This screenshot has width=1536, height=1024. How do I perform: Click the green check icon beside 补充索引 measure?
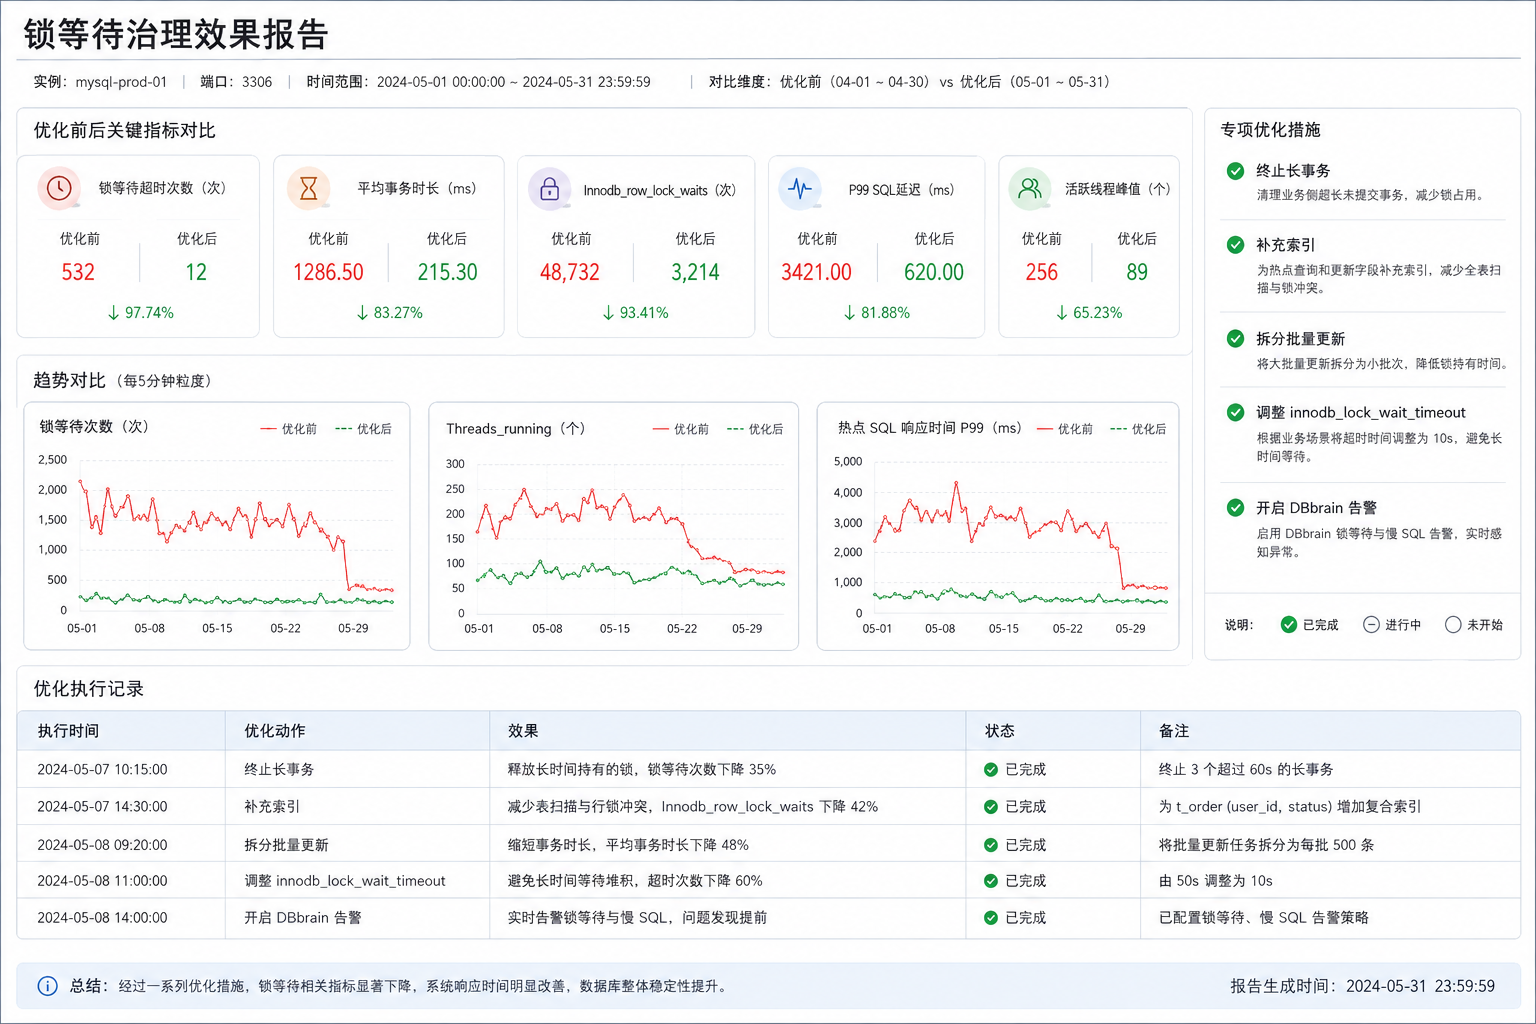[1236, 245]
